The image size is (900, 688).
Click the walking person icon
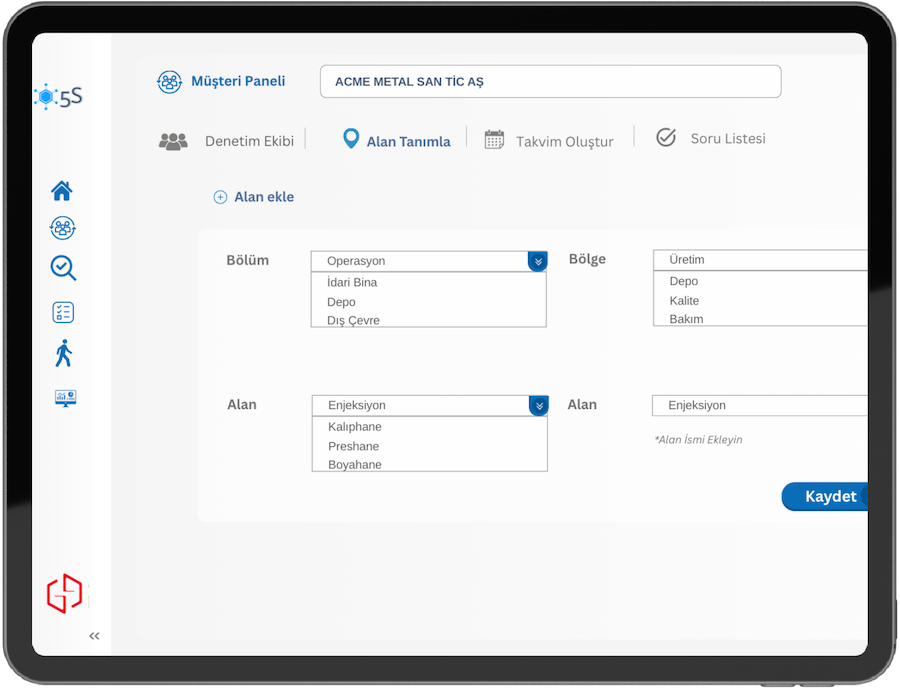pos(64,353)
